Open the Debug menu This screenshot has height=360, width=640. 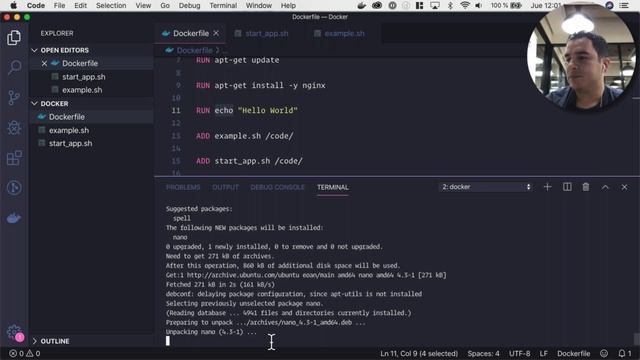point(189,5)
